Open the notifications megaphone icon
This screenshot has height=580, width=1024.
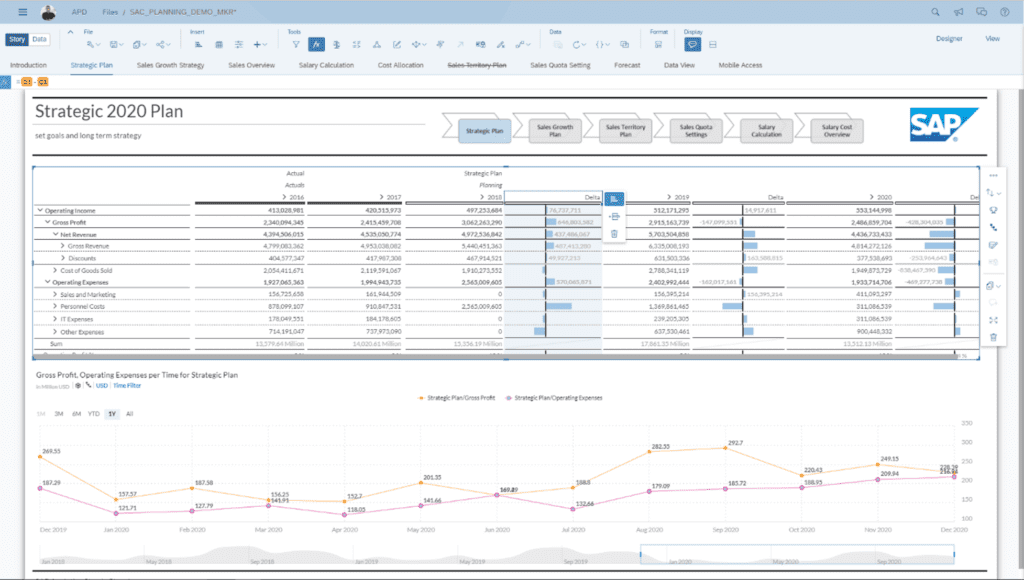[x=958, y=12]
